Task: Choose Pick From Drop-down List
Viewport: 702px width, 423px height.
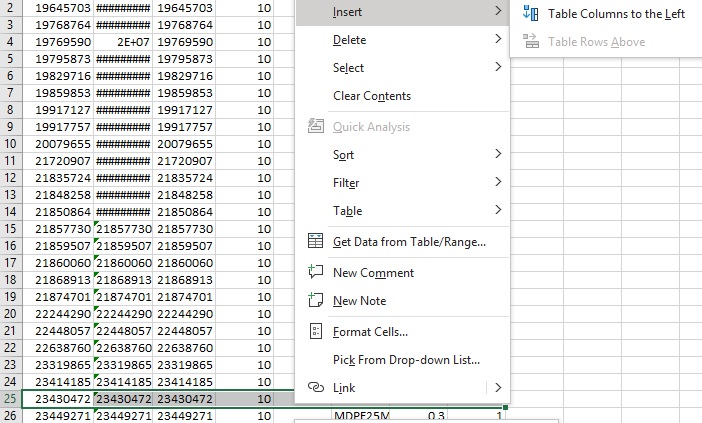Action: (x=402, y=360)
